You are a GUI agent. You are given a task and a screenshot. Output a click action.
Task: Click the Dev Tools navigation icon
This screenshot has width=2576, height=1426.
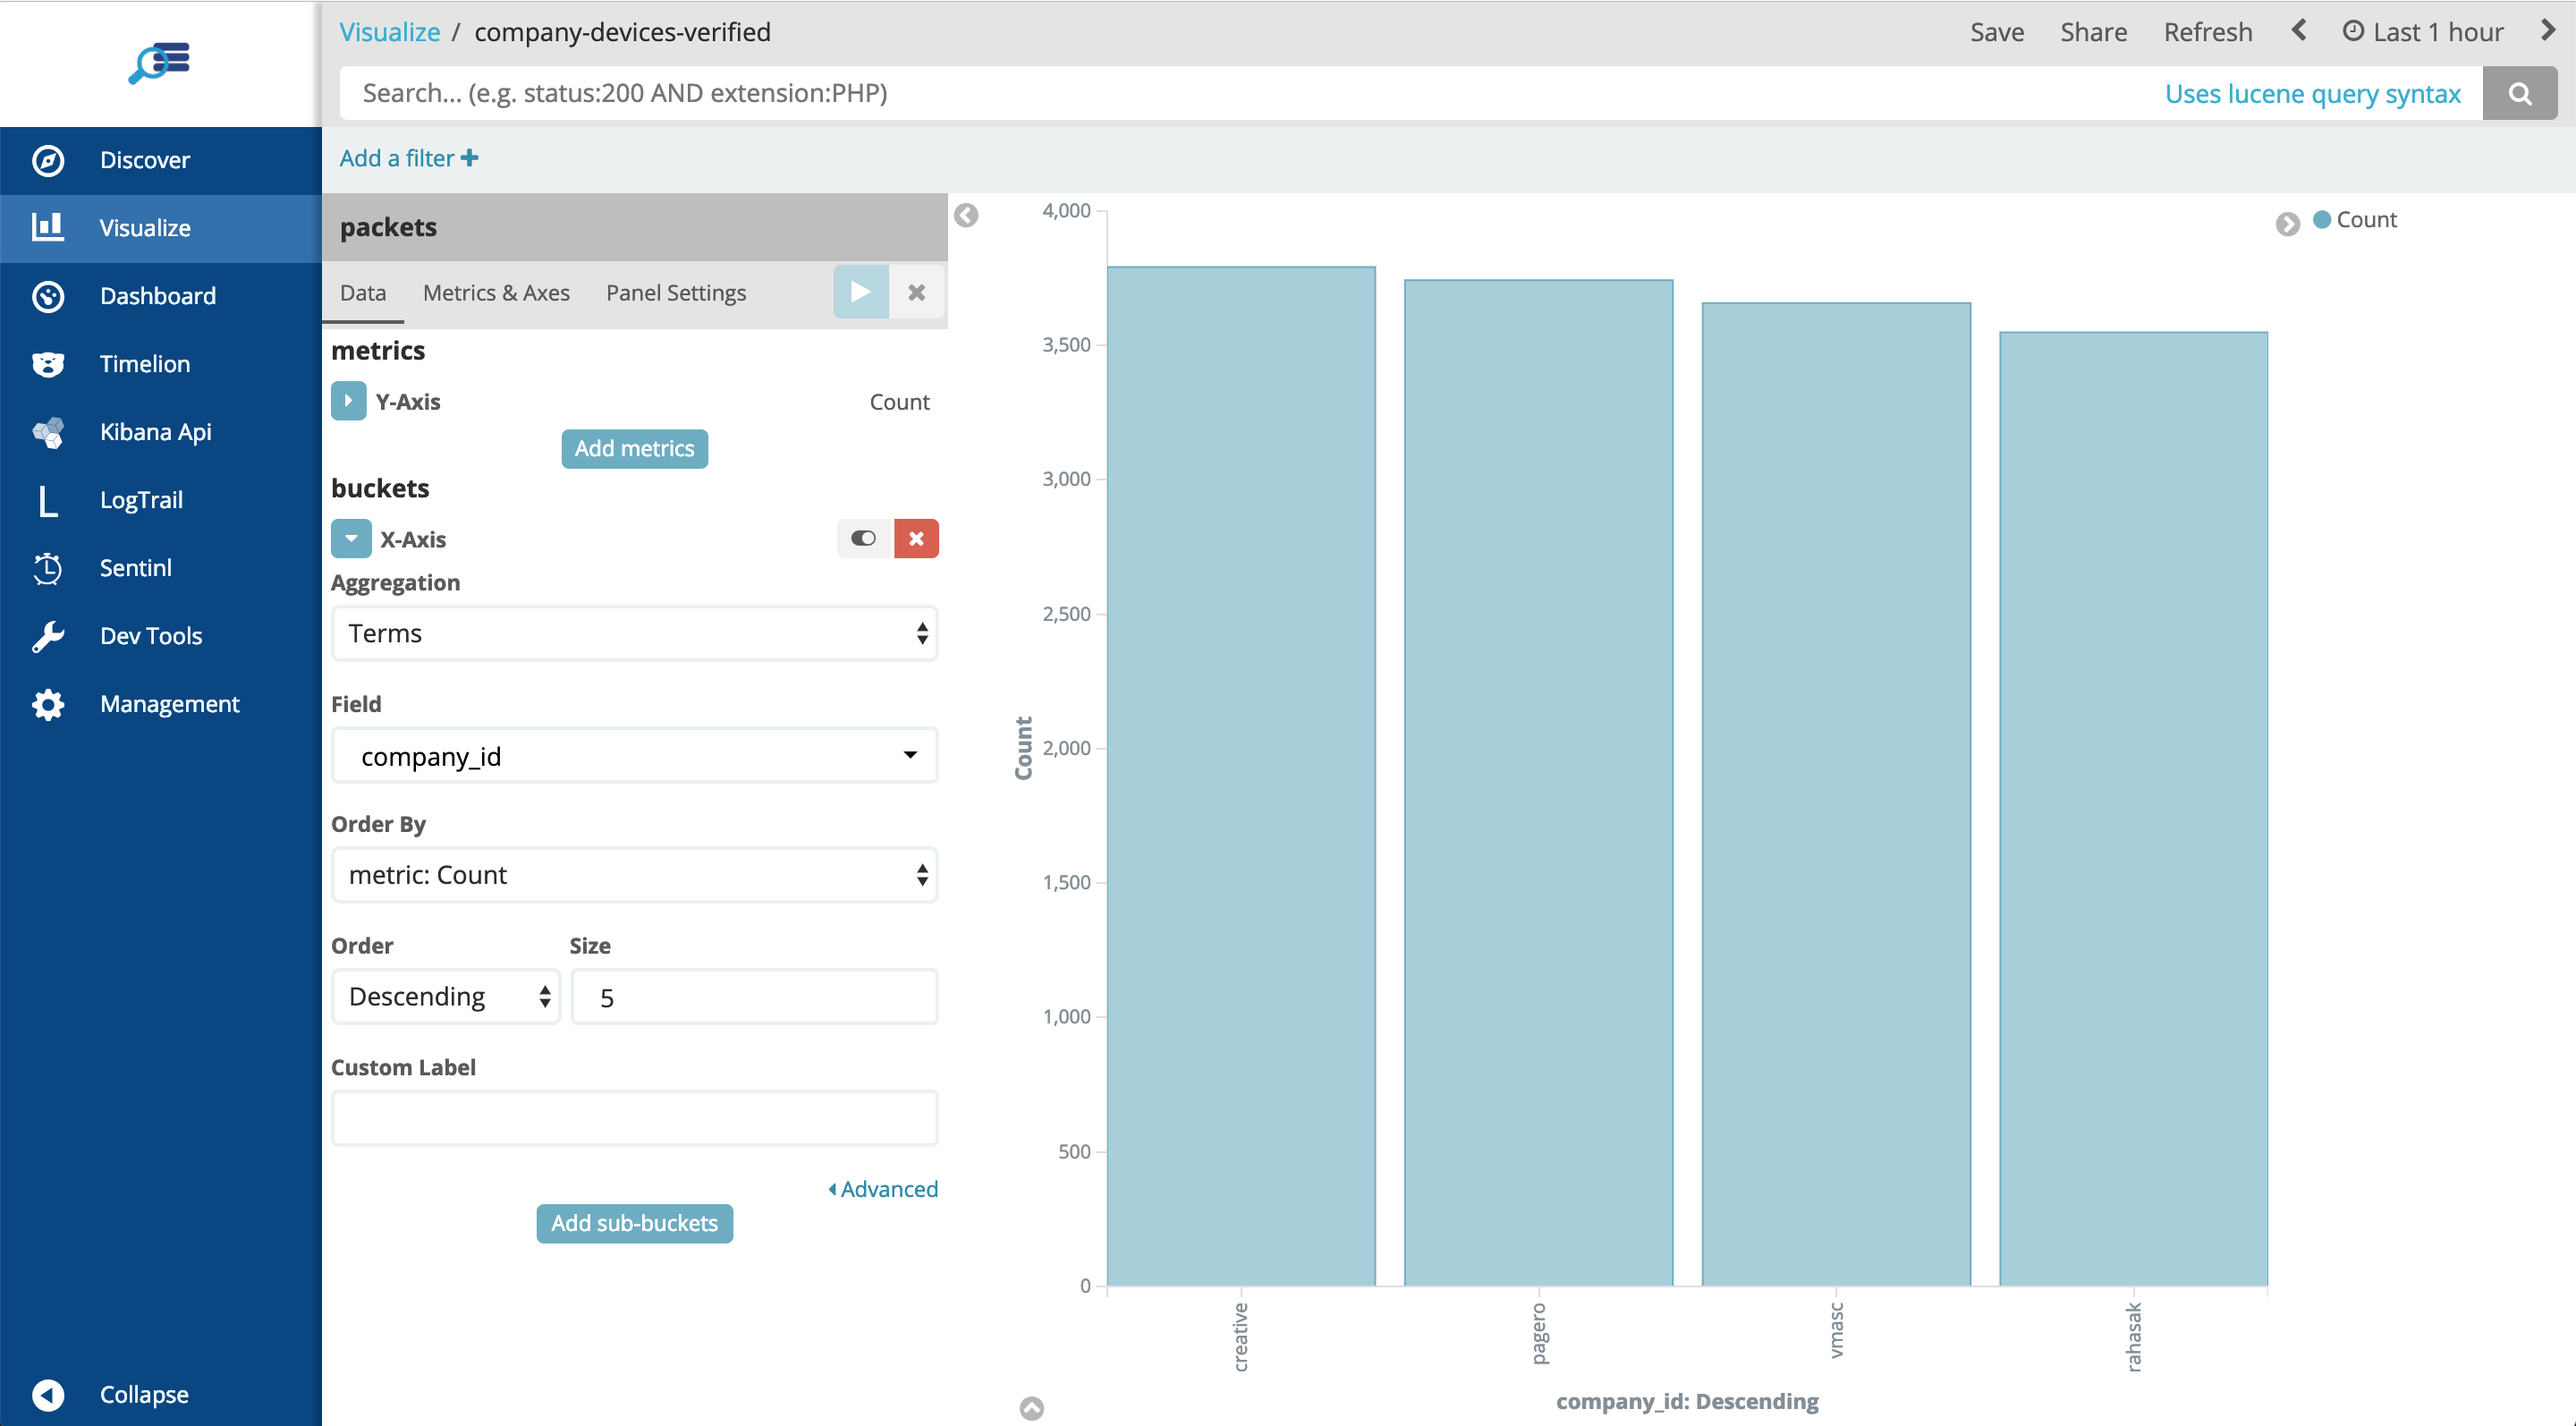point(47,636)
